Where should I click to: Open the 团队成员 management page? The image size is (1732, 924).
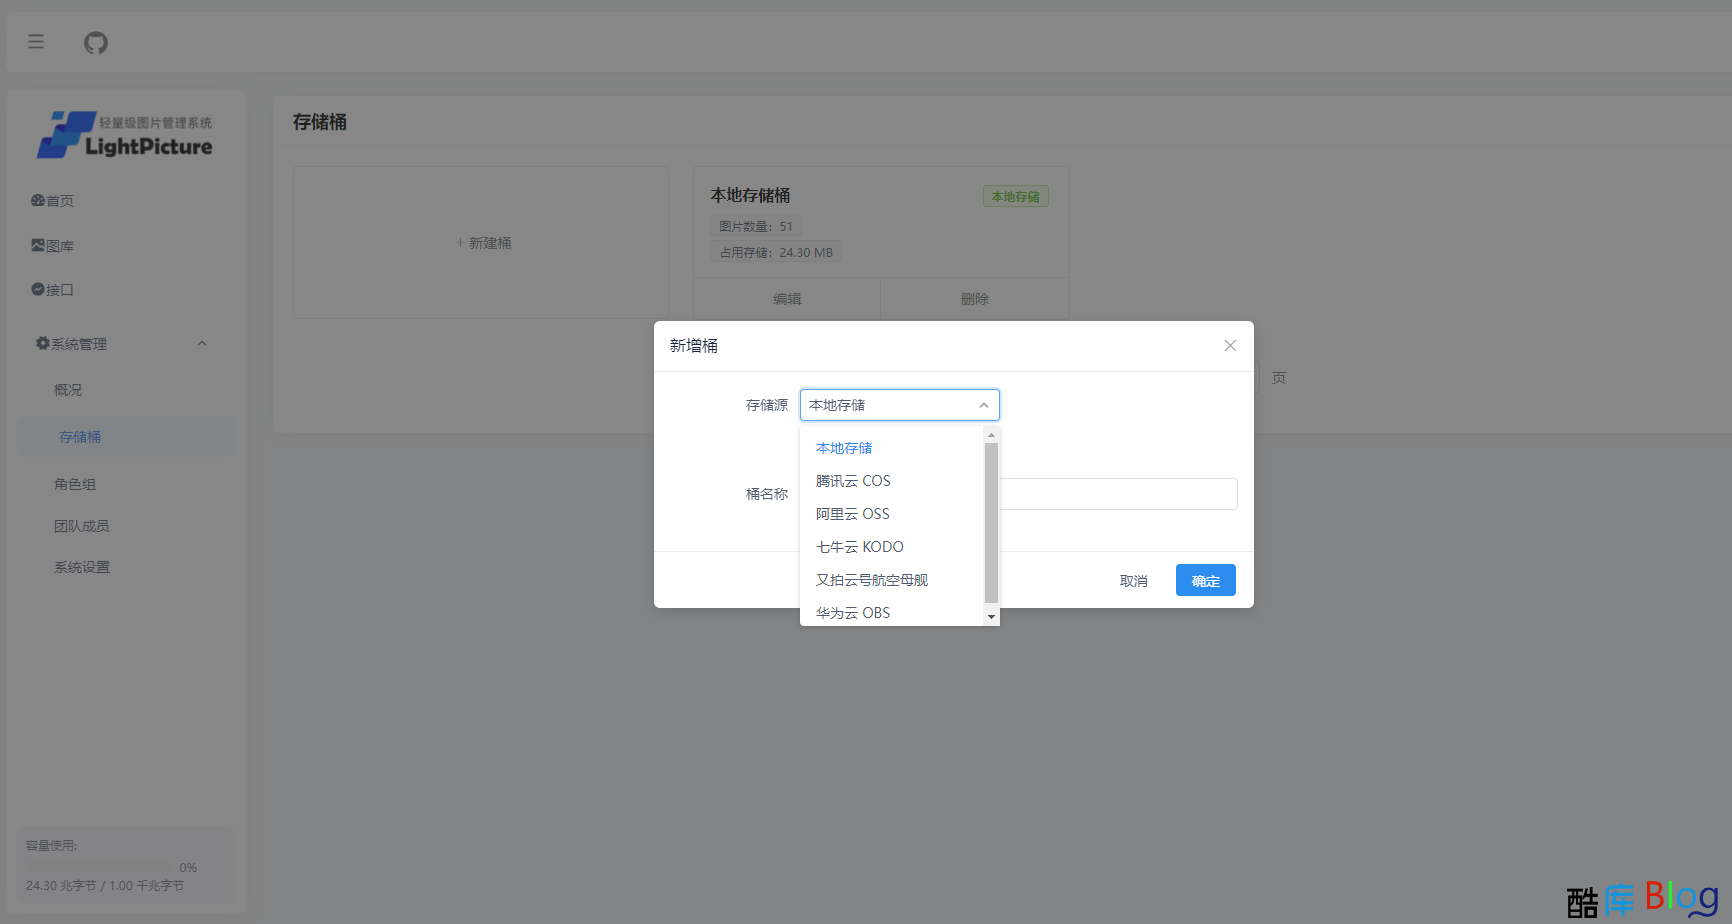pos(82,525)
